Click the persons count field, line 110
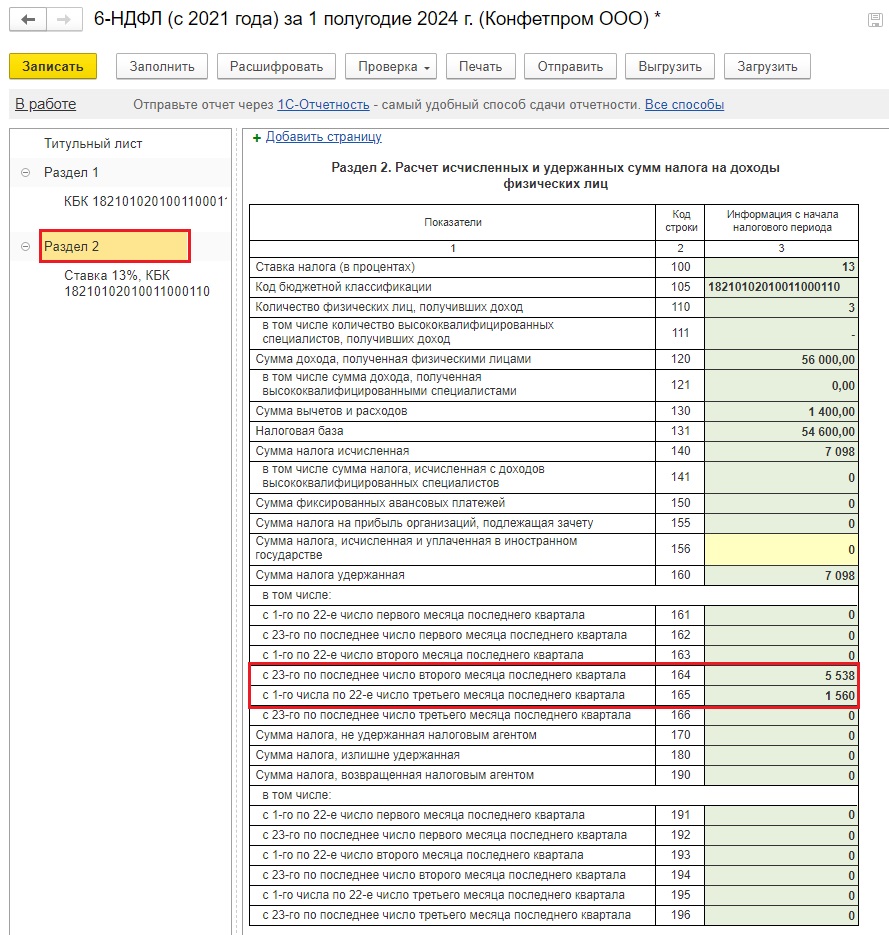 click(x=781, y=307)
